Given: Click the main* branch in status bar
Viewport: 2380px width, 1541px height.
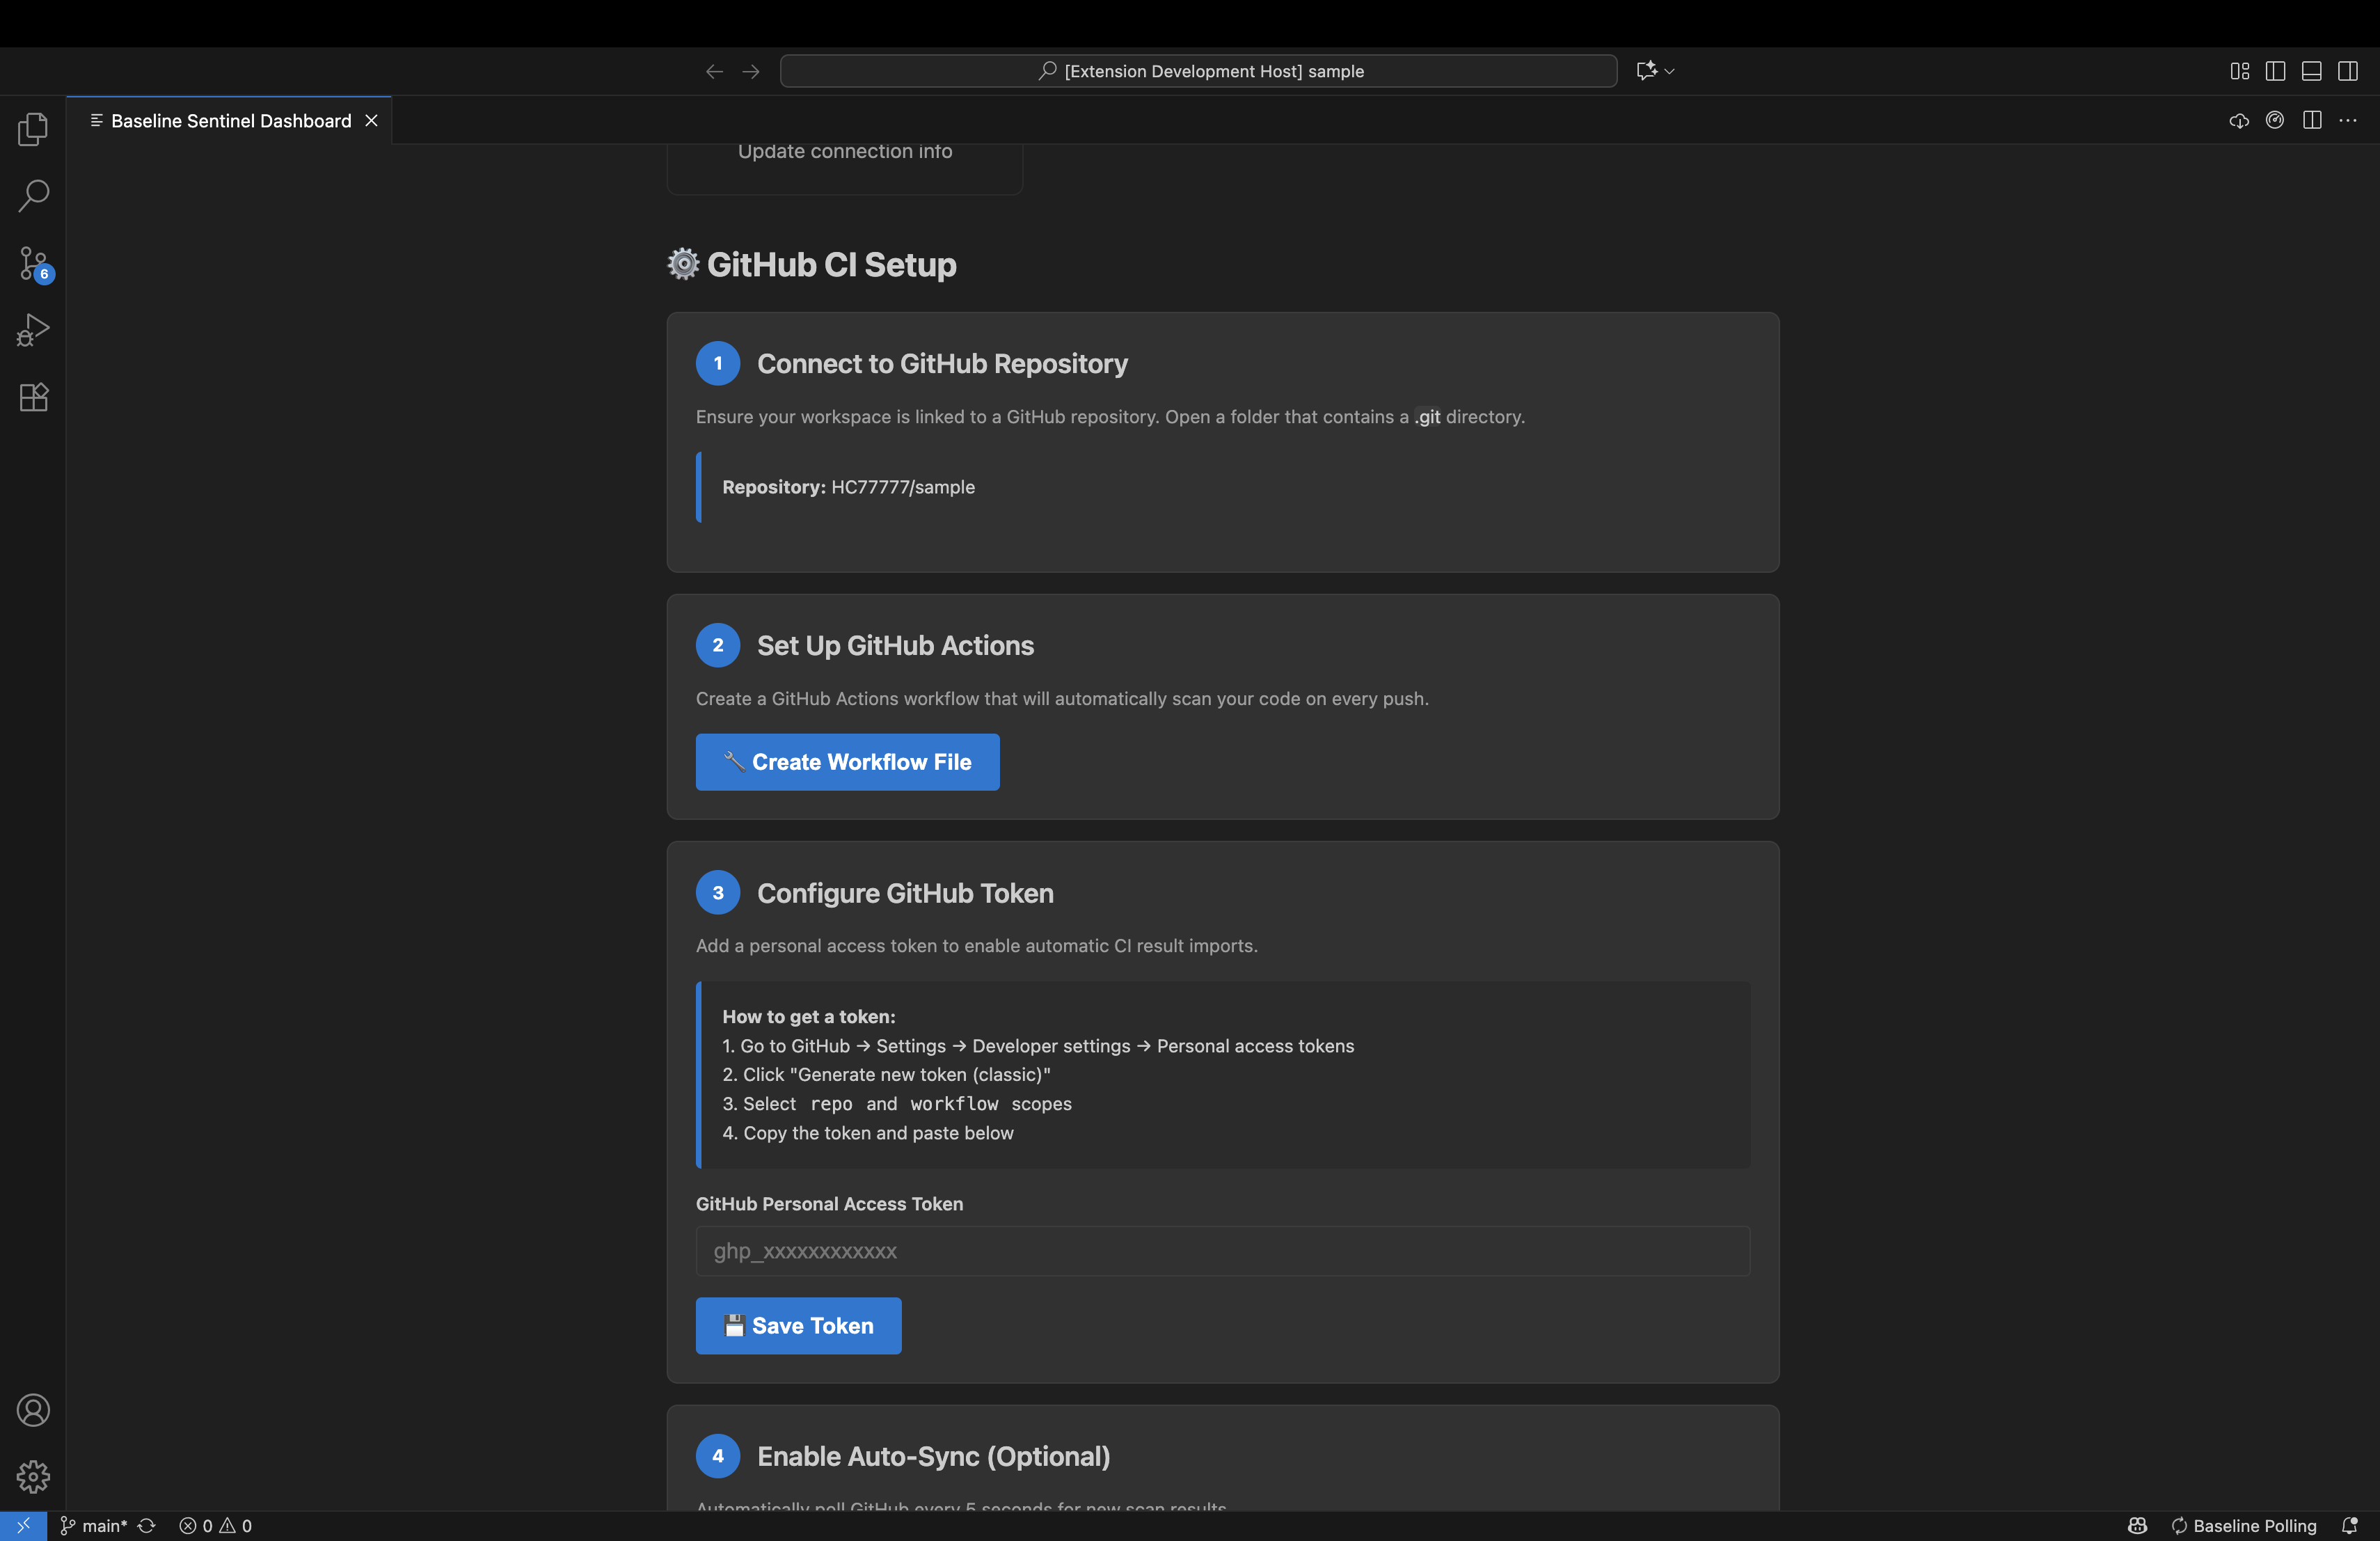Looking at the screenshot, I should [x=95, y=1525].
